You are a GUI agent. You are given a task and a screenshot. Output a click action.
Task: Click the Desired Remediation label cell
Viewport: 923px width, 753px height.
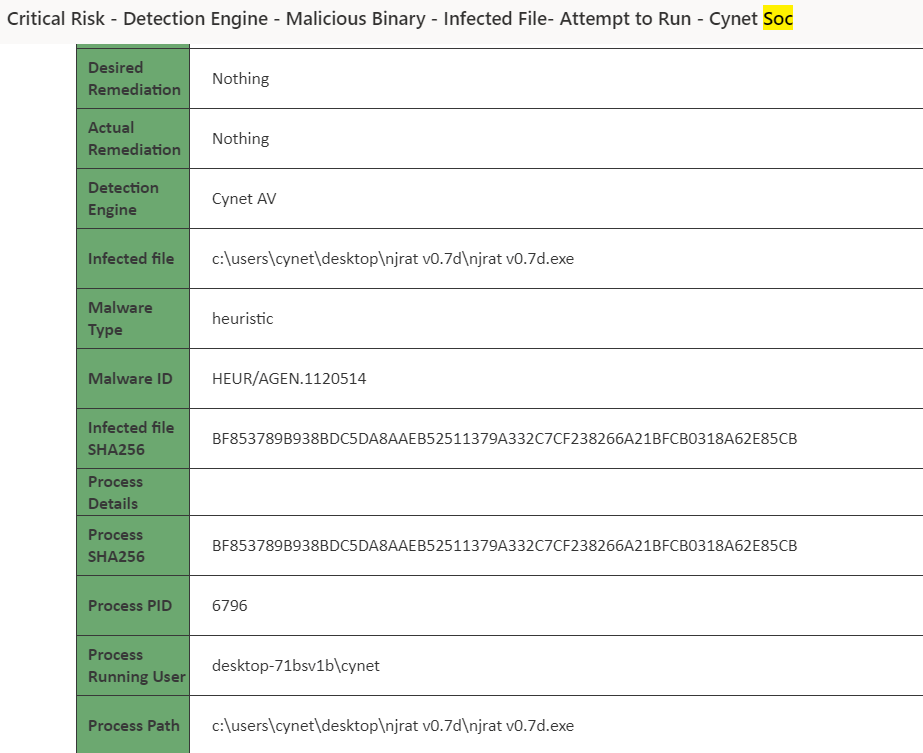[x=133, y=78]
